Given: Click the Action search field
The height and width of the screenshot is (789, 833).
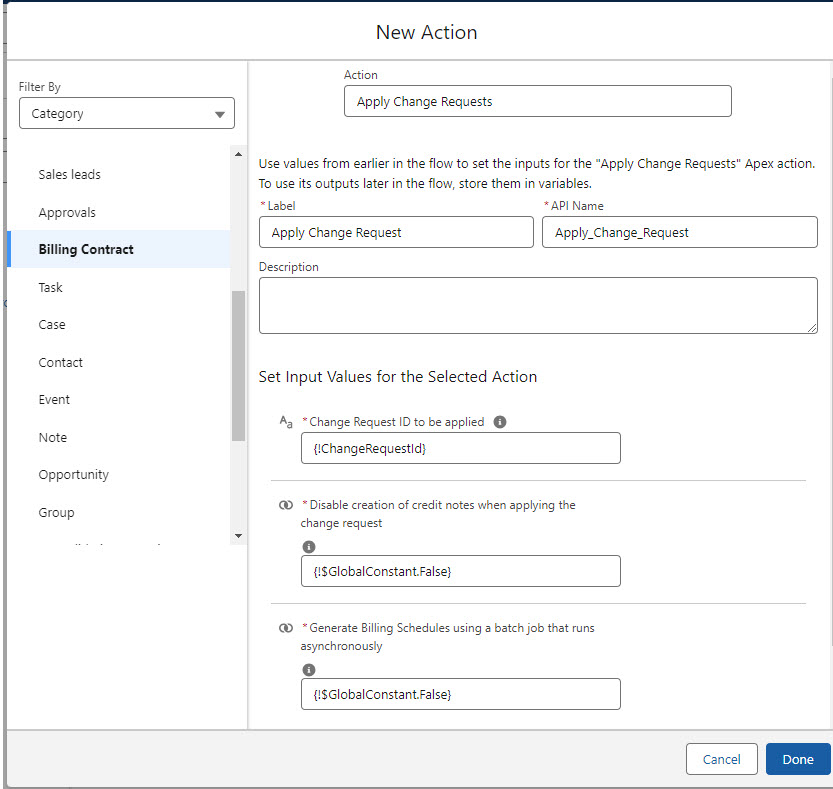Looking at the screenshot, I should click(537, 102).
